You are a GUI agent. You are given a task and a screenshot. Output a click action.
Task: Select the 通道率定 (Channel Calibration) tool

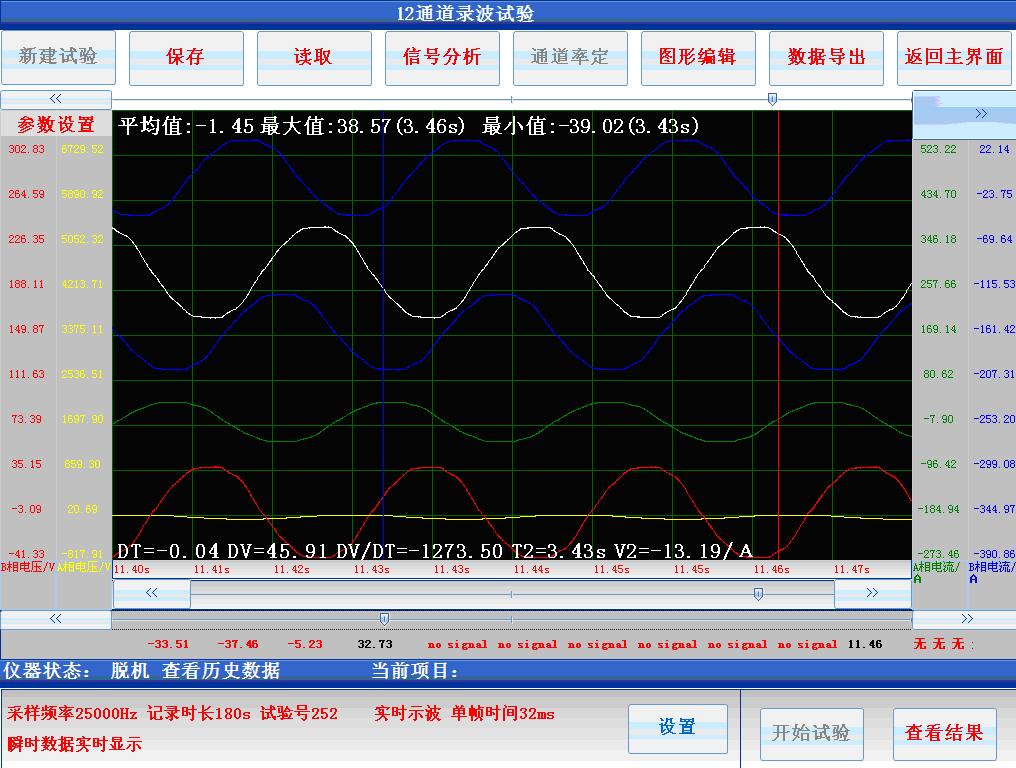[570, 58]
